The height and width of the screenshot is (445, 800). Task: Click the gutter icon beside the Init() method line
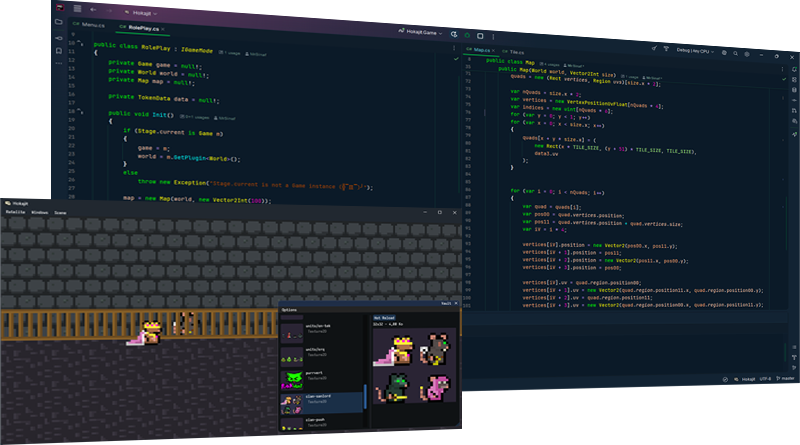(82, 112)
